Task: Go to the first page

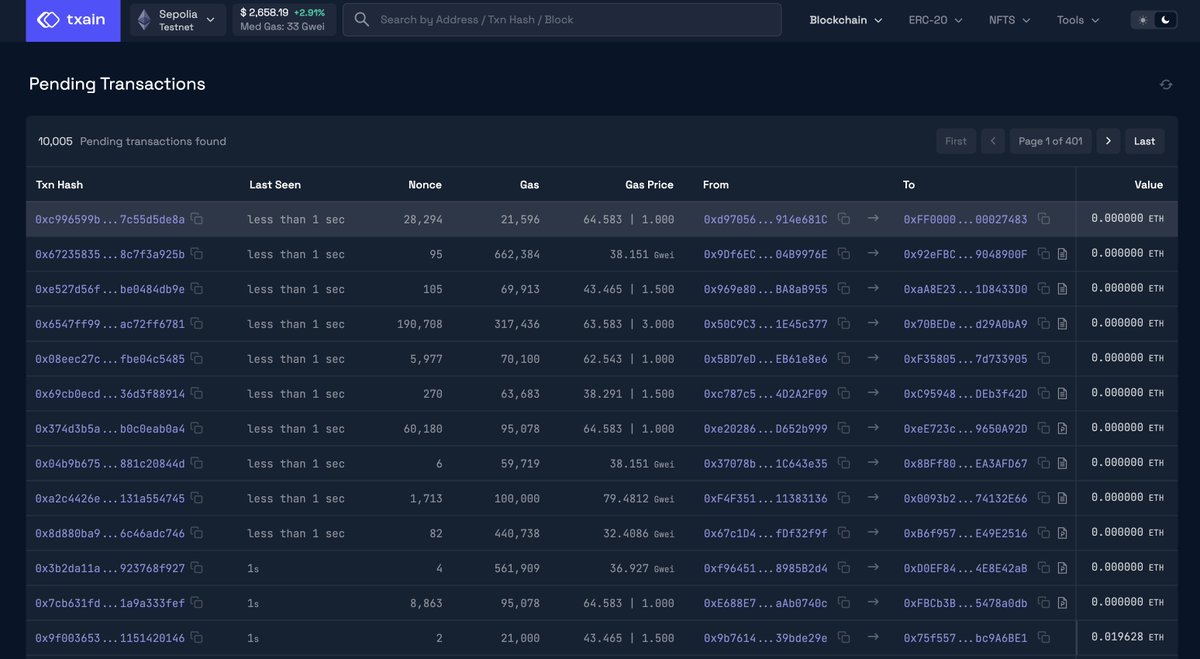Action: [956, 141]
